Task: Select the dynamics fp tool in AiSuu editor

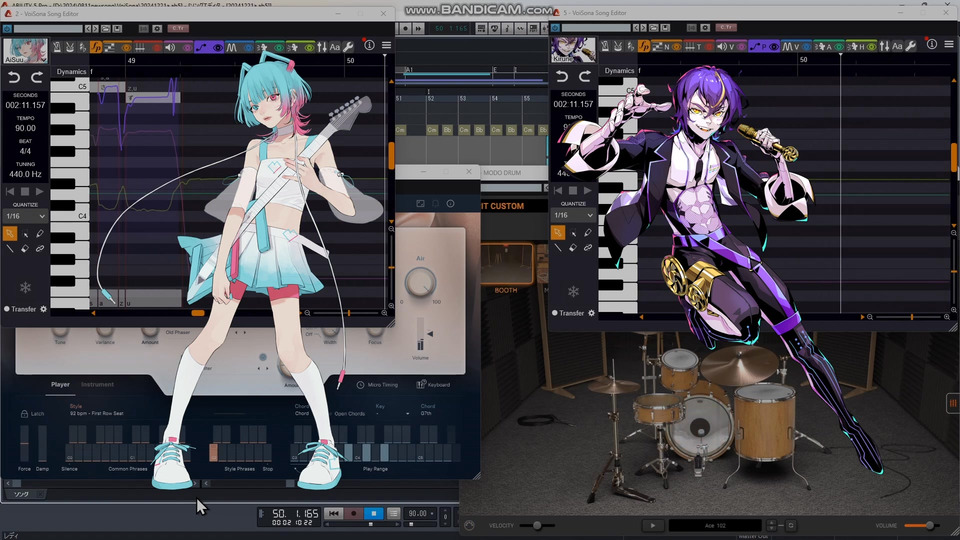Action: pyautogui.click(x=96, y=46)
